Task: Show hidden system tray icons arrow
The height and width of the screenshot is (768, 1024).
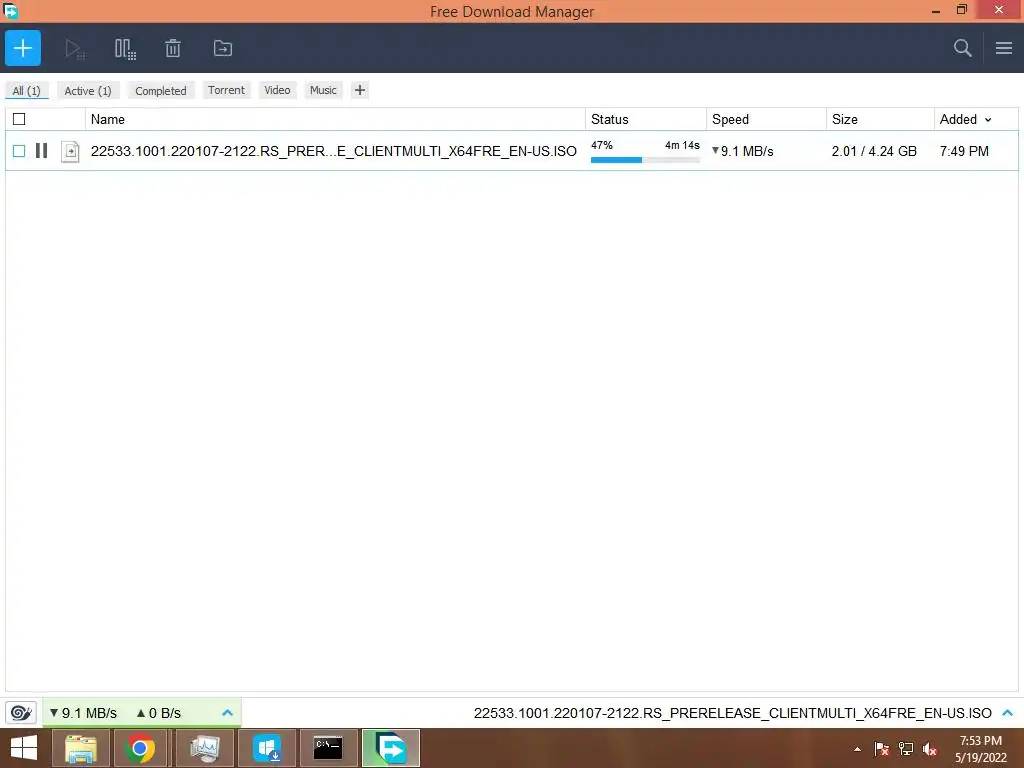Action: click(857, 749)
